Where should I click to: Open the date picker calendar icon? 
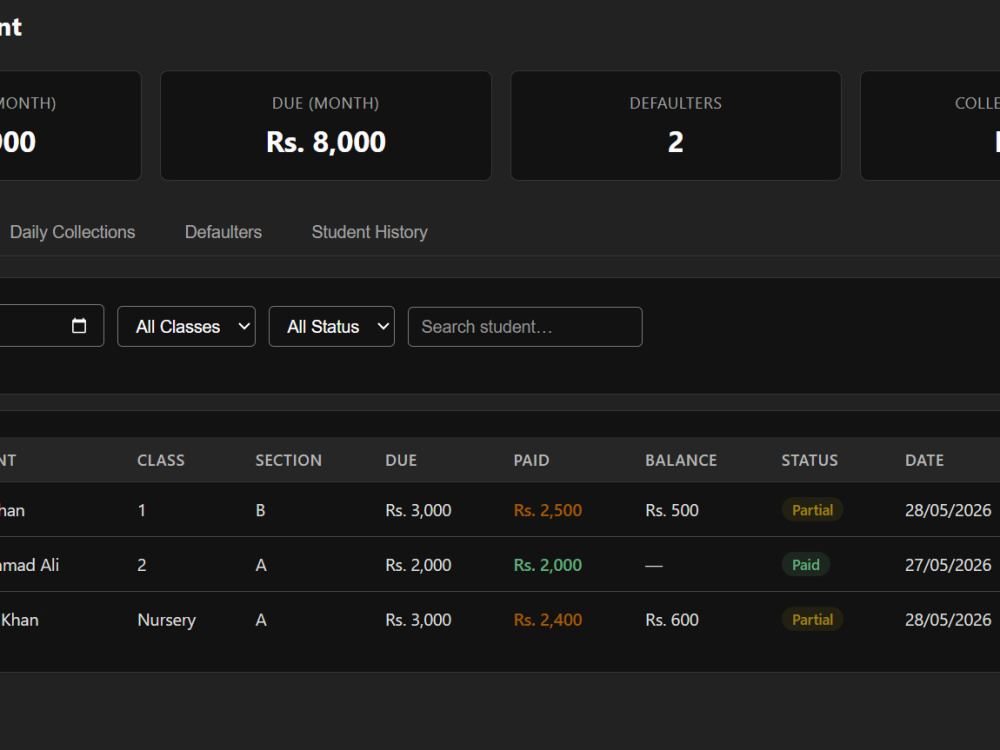point(78,326)
